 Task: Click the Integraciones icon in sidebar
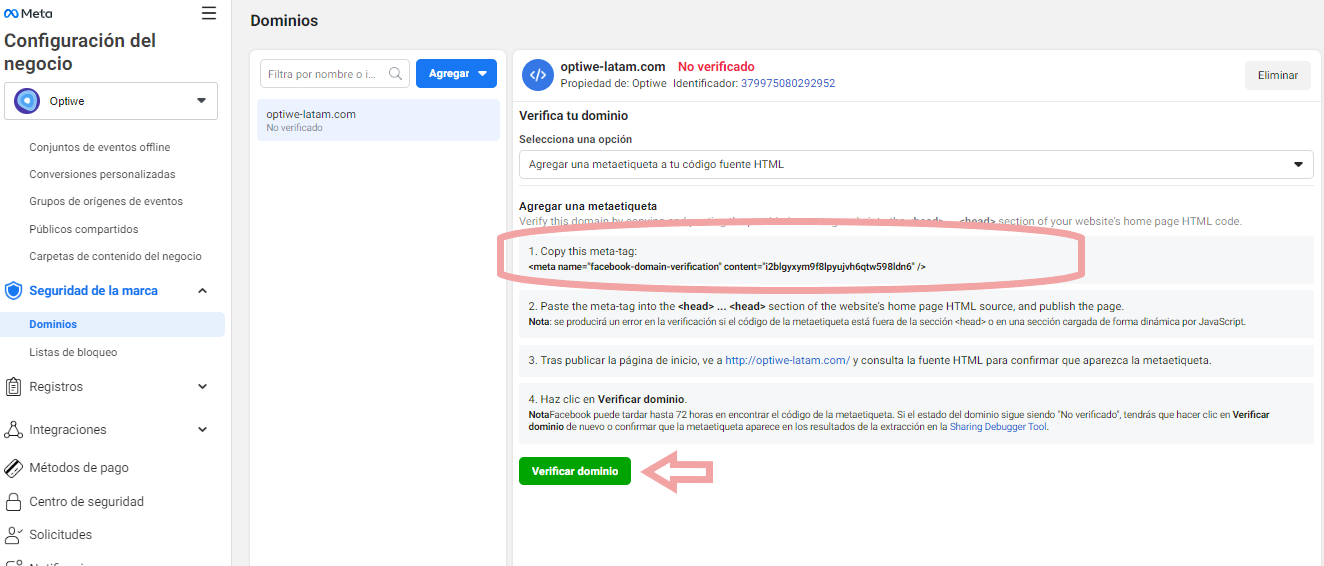pyautogui.click(x=13, y=430)
